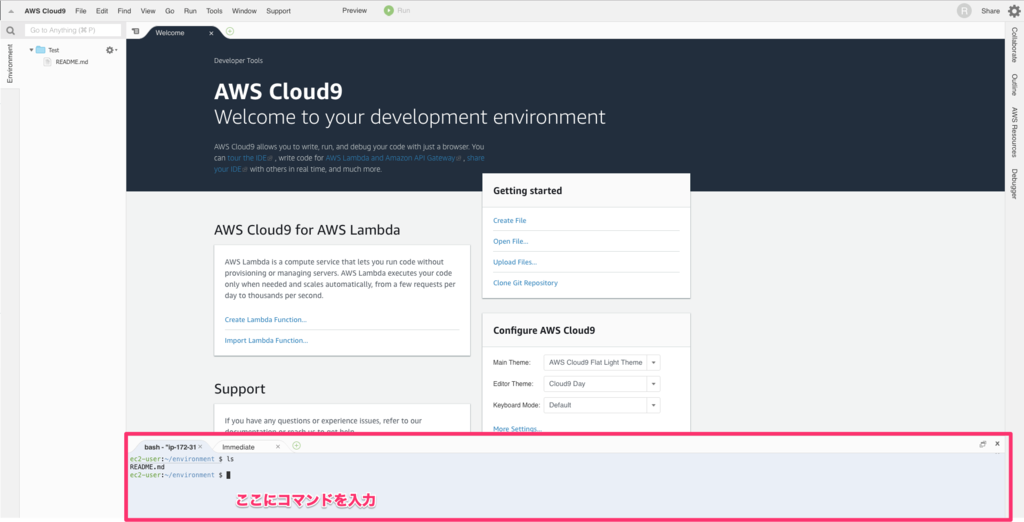Click More Settings... link
The height and width of the screenshot is (522, 1024).
[x=517, y=429]
